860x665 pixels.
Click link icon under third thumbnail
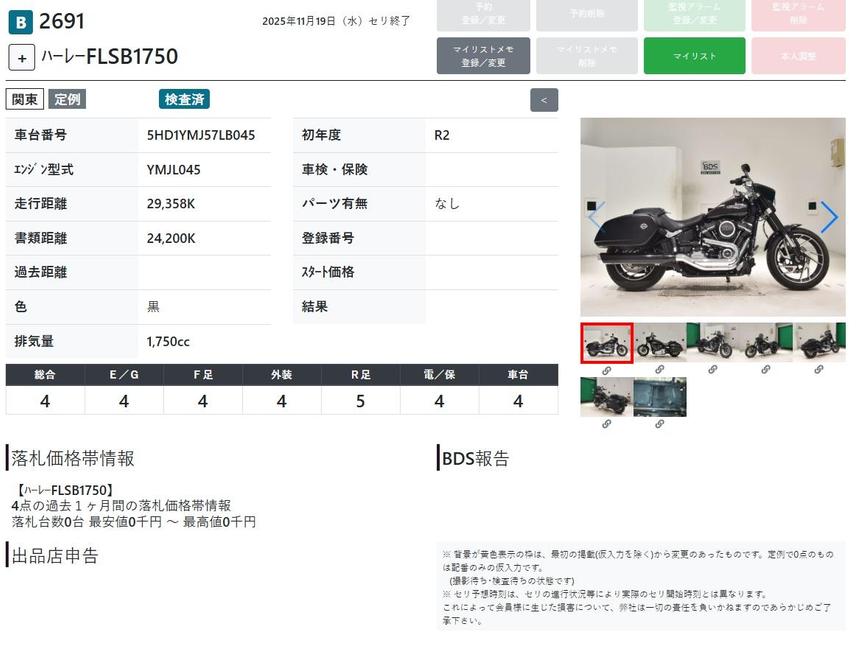click(713, 370)
